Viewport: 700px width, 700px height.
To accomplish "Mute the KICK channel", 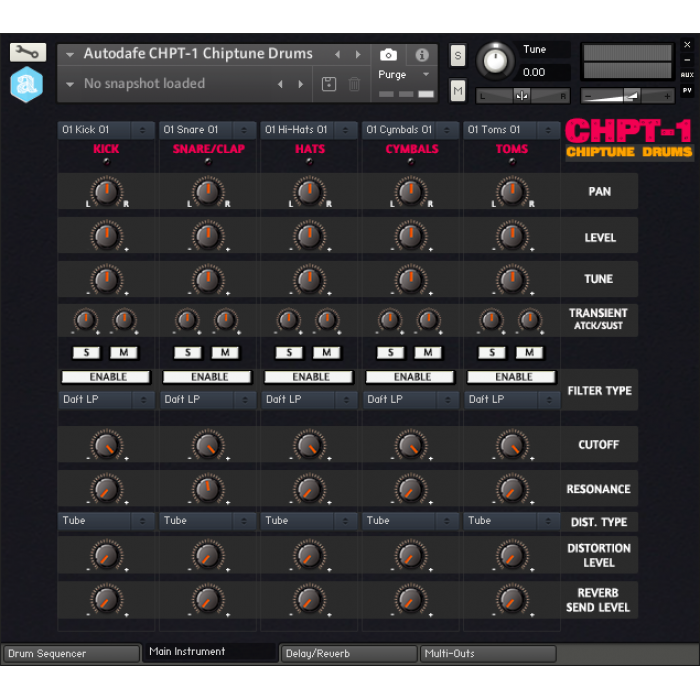I will 124,353.
